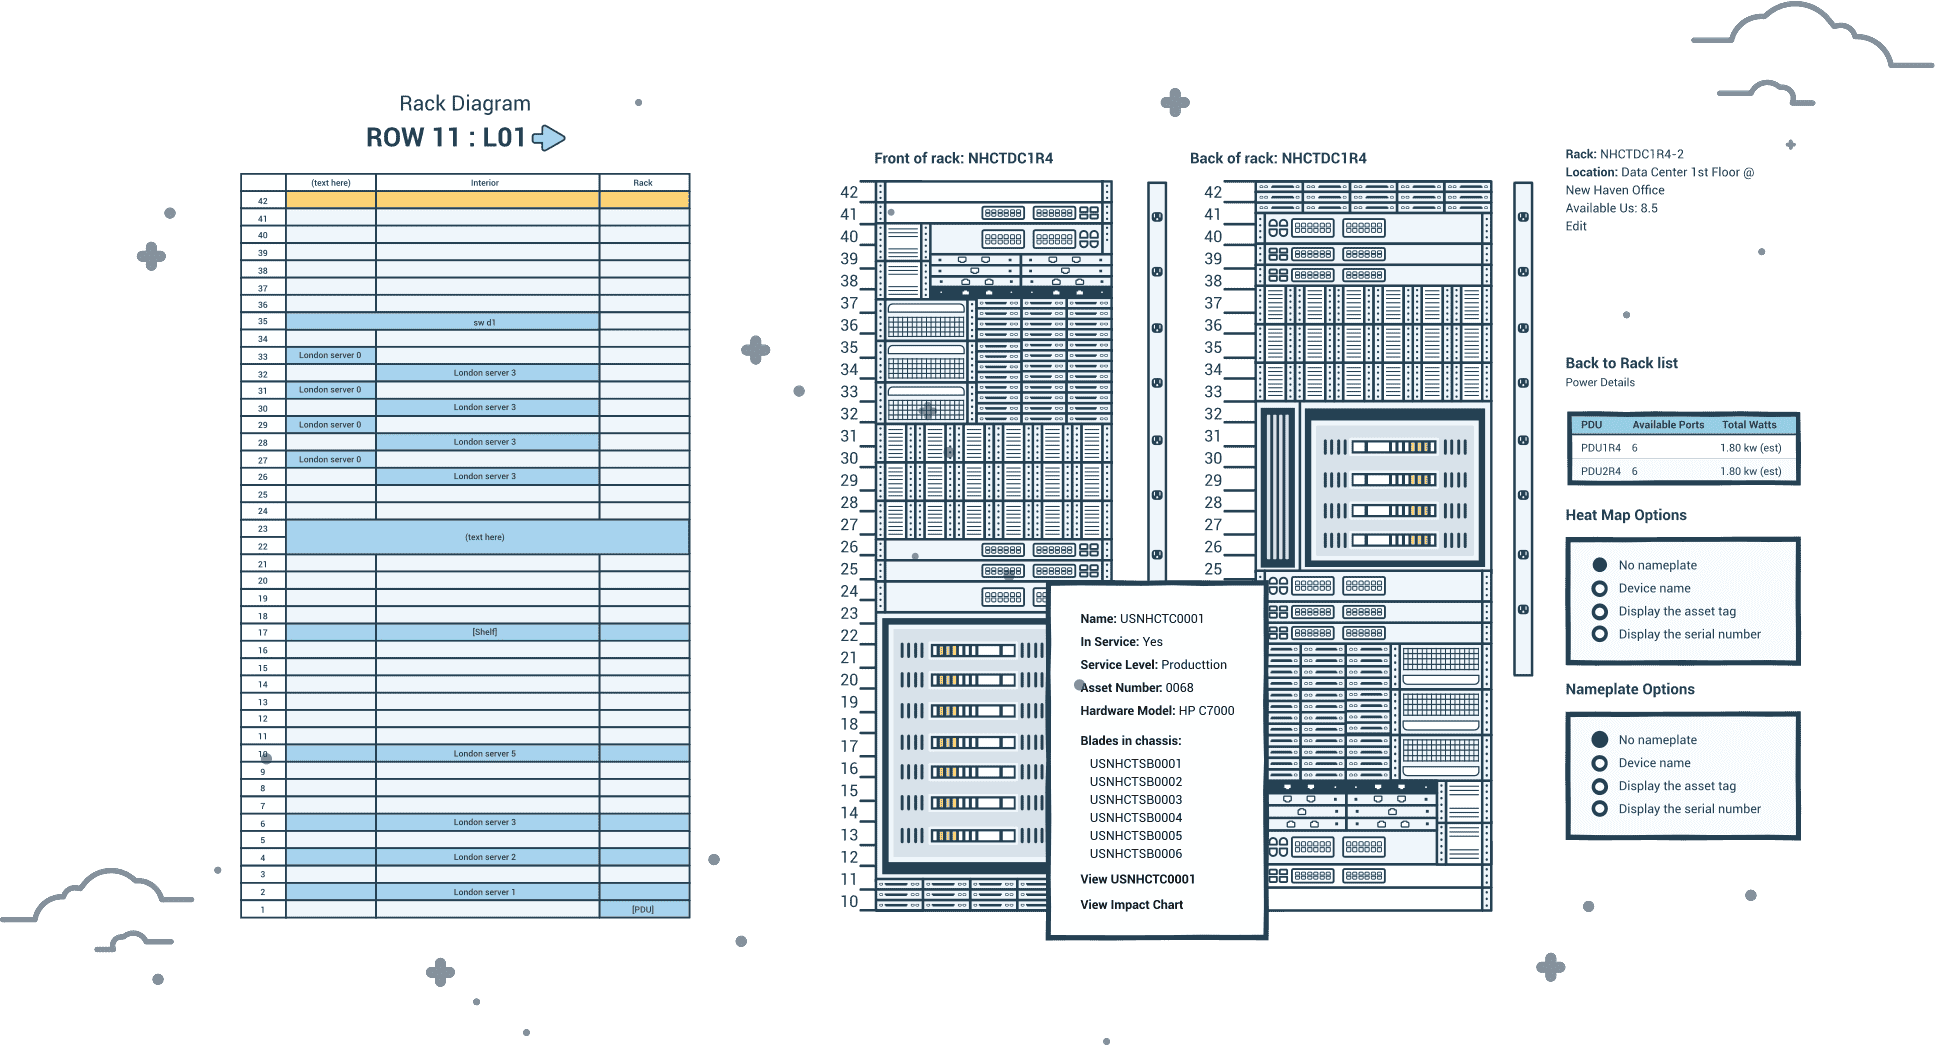Select blade USNHCTSB0006 in chassis list

1135,853
